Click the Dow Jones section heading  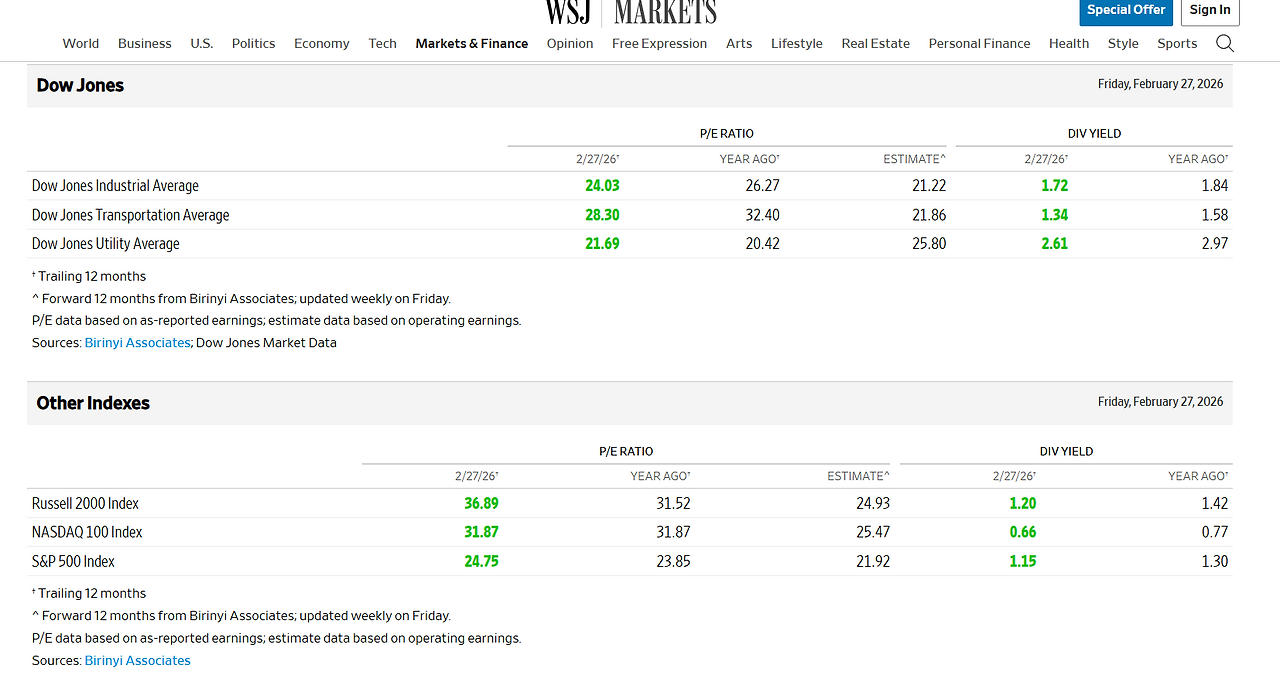(x=80, y=86)
